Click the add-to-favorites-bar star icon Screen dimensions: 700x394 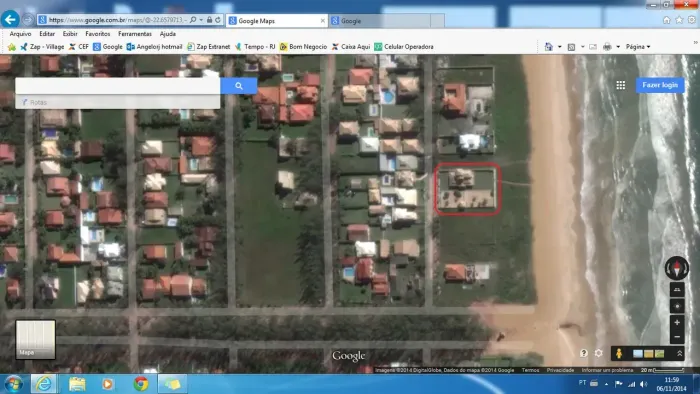[x=12, y=47]
